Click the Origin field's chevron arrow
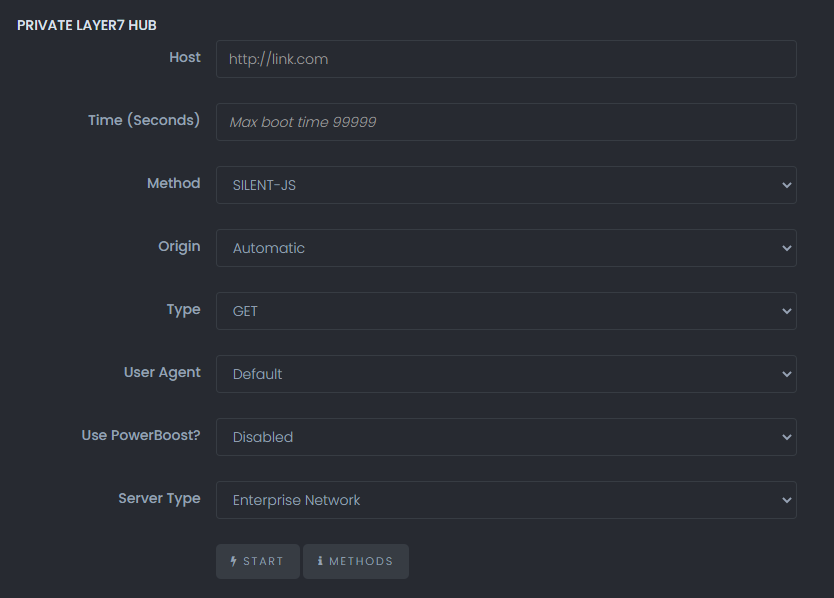Image resolution: width=834 pixels, height=598 pixels. [786, 248]
